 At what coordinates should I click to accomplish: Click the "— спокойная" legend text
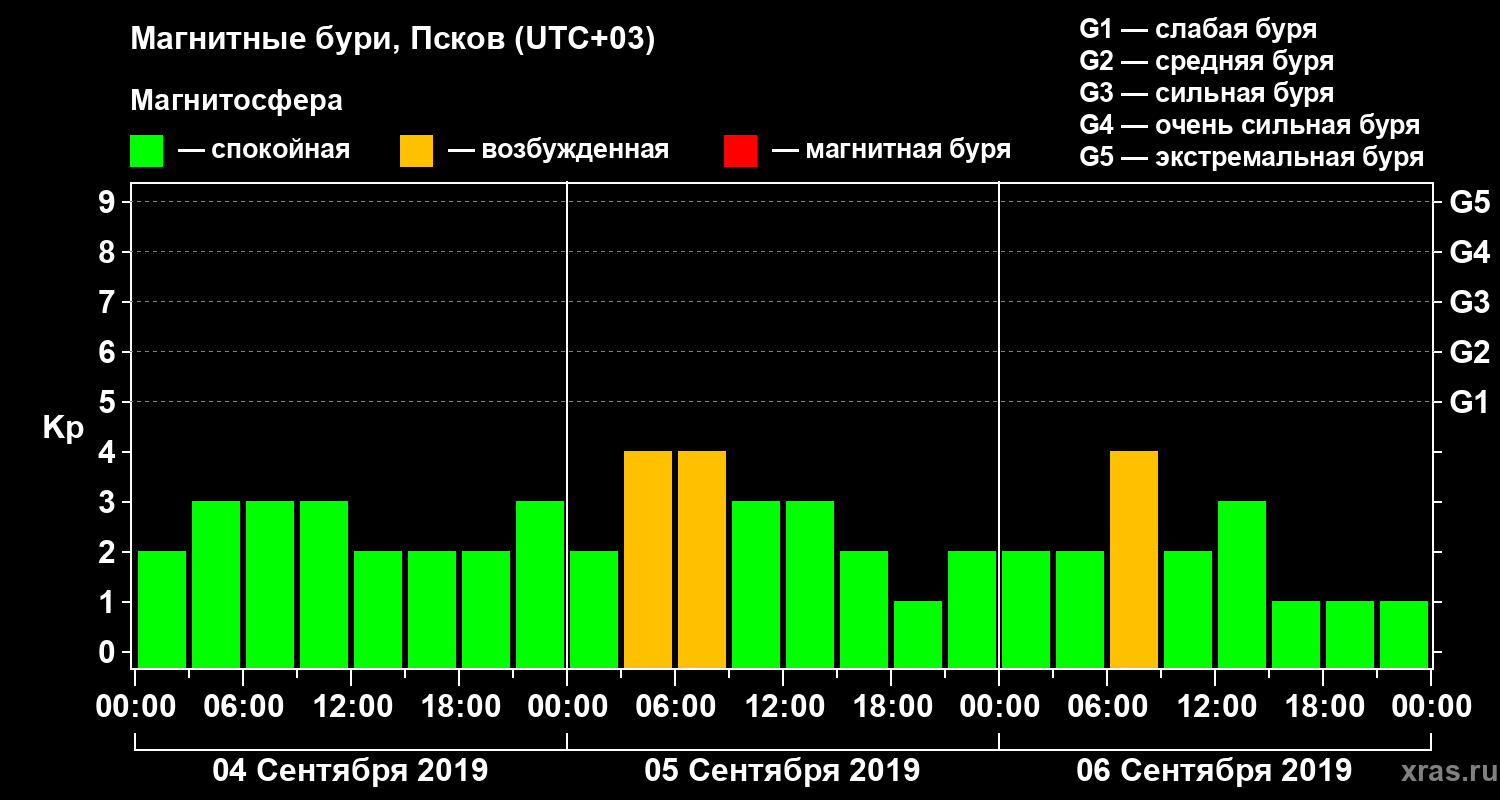tap(264, 150)
